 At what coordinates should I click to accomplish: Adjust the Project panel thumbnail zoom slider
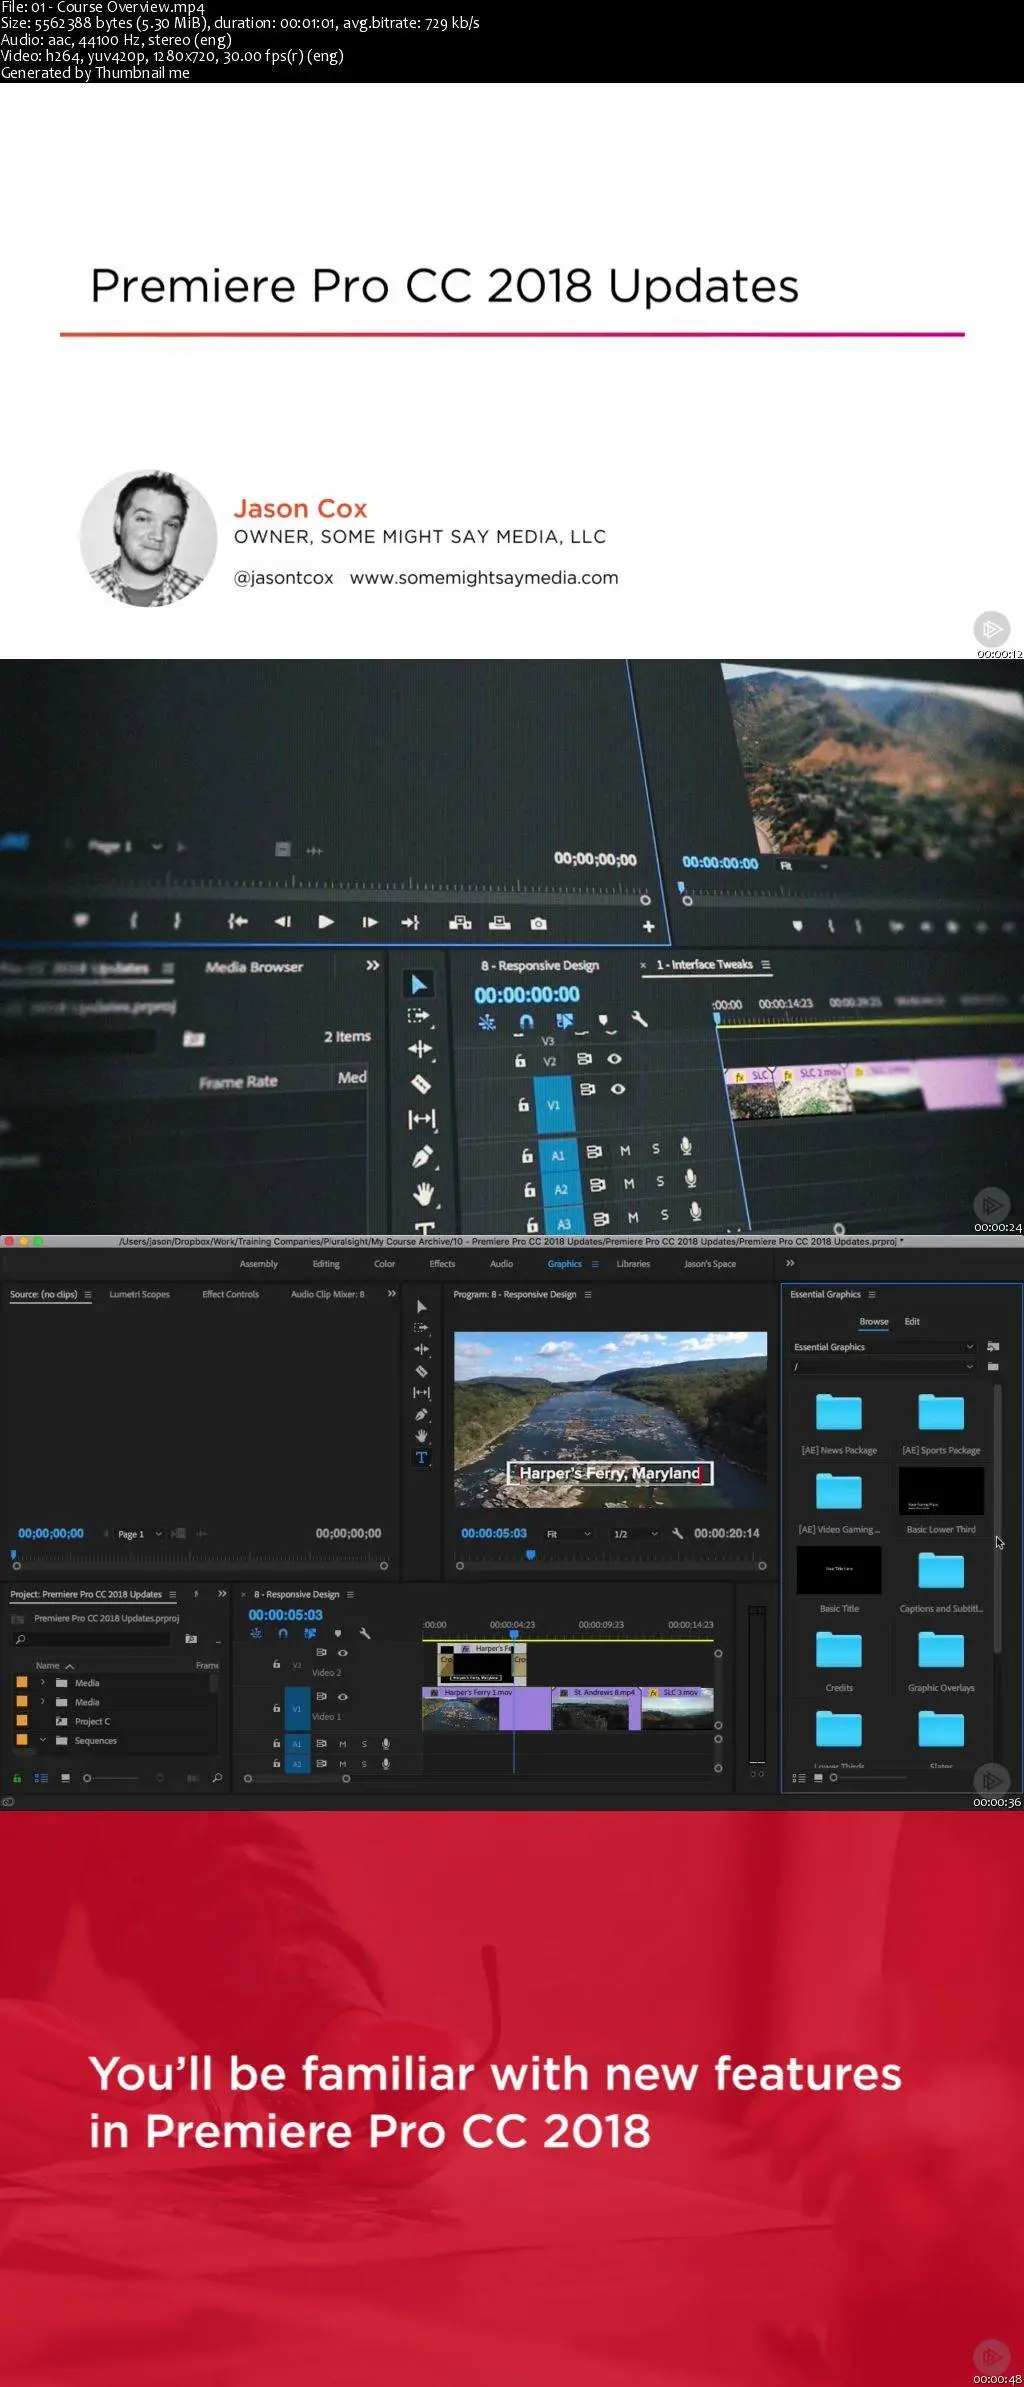click(x=112, y=1778)
